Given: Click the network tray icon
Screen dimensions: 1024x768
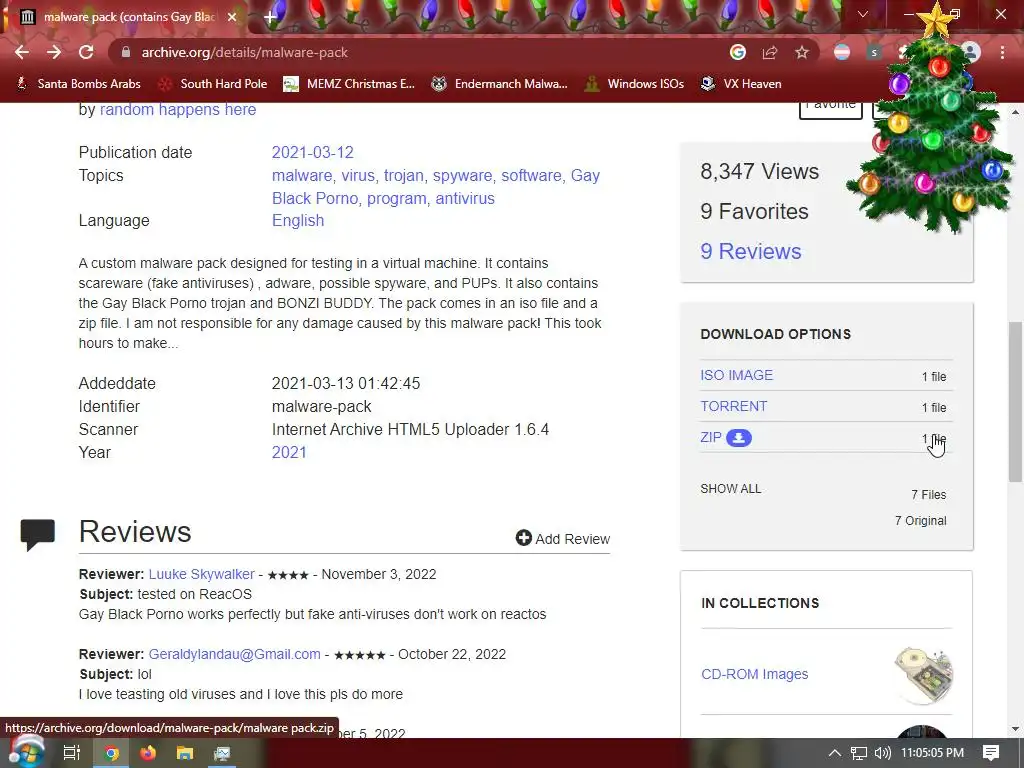Looking at the screenshot, I should (x=859, y=753).
